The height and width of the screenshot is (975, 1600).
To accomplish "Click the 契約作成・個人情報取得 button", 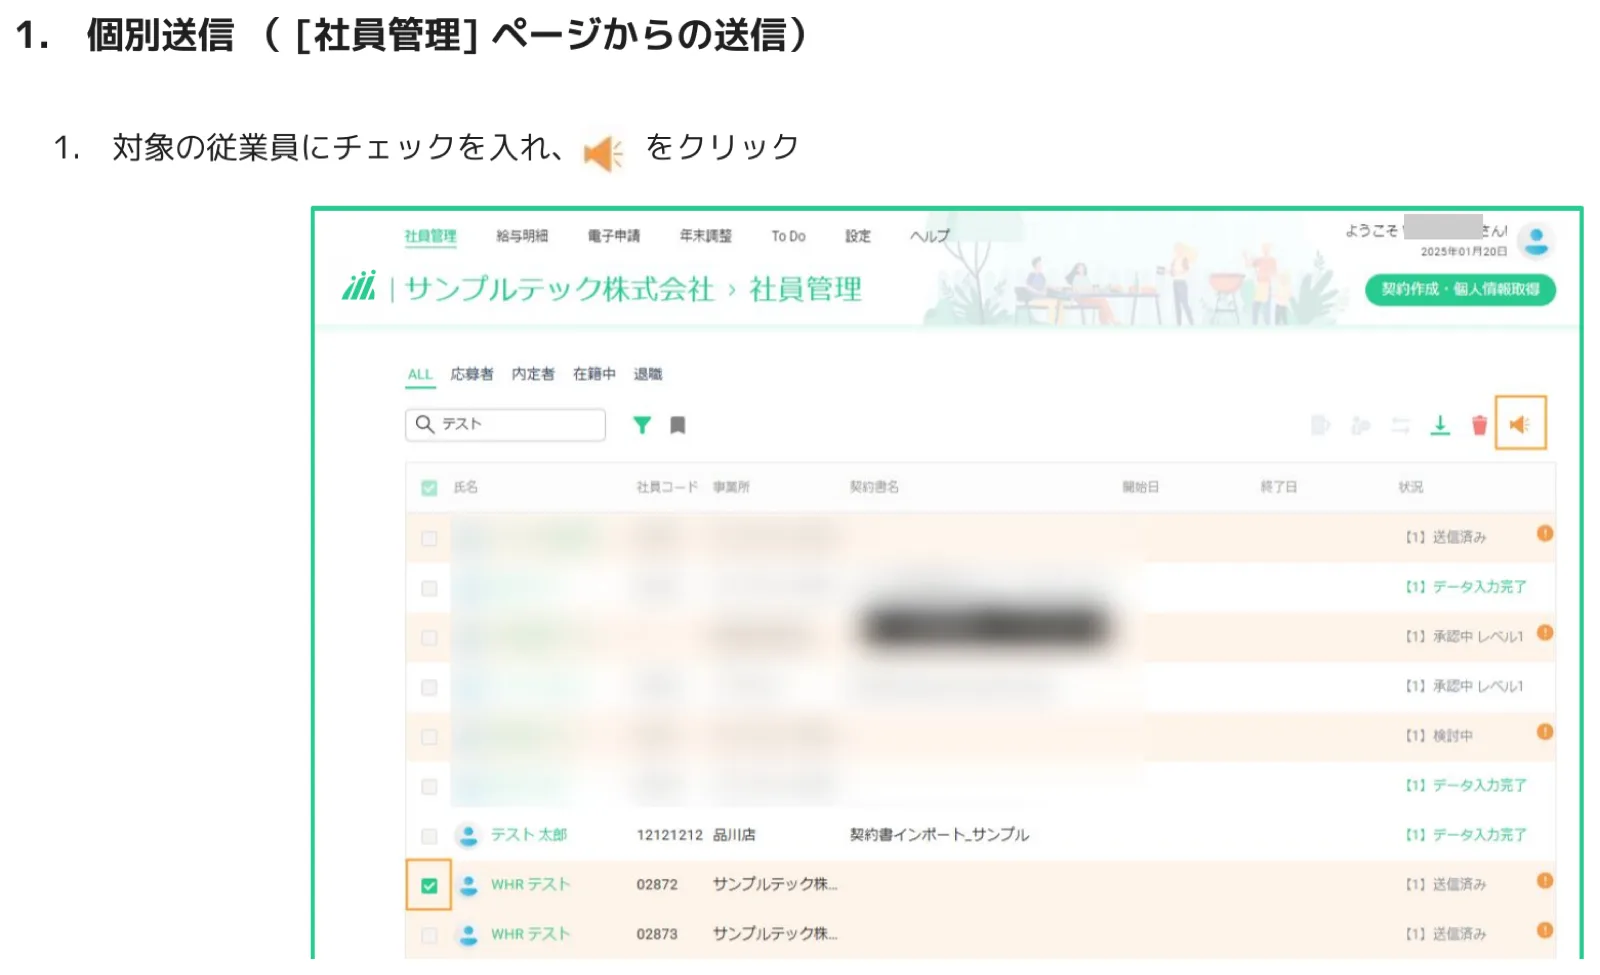I will coord(1460,289).
